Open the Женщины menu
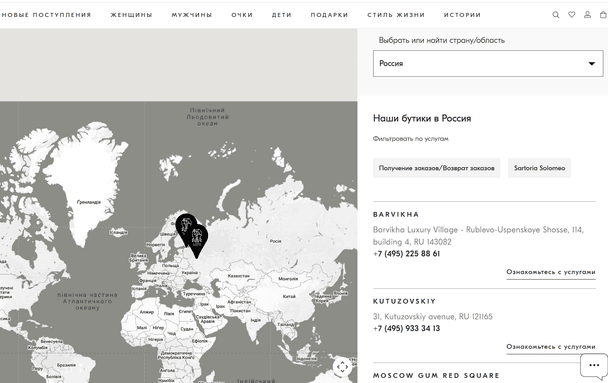This screenshot has width=608, height=383. coord(131,15)
